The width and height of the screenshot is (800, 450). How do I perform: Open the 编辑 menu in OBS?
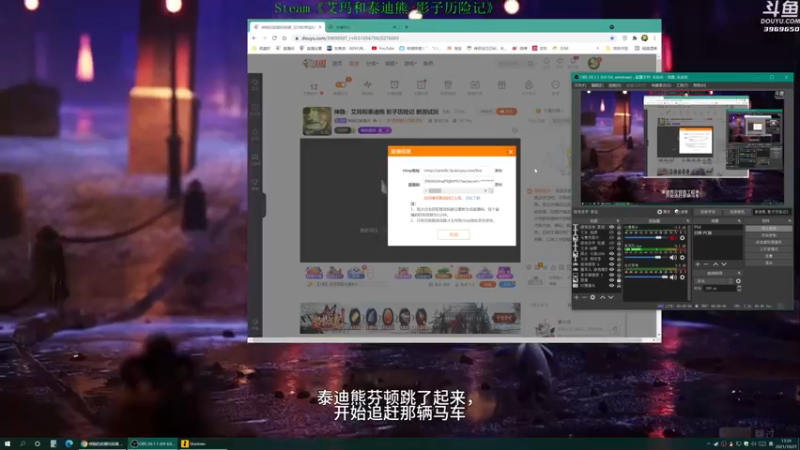coord(596,85)
